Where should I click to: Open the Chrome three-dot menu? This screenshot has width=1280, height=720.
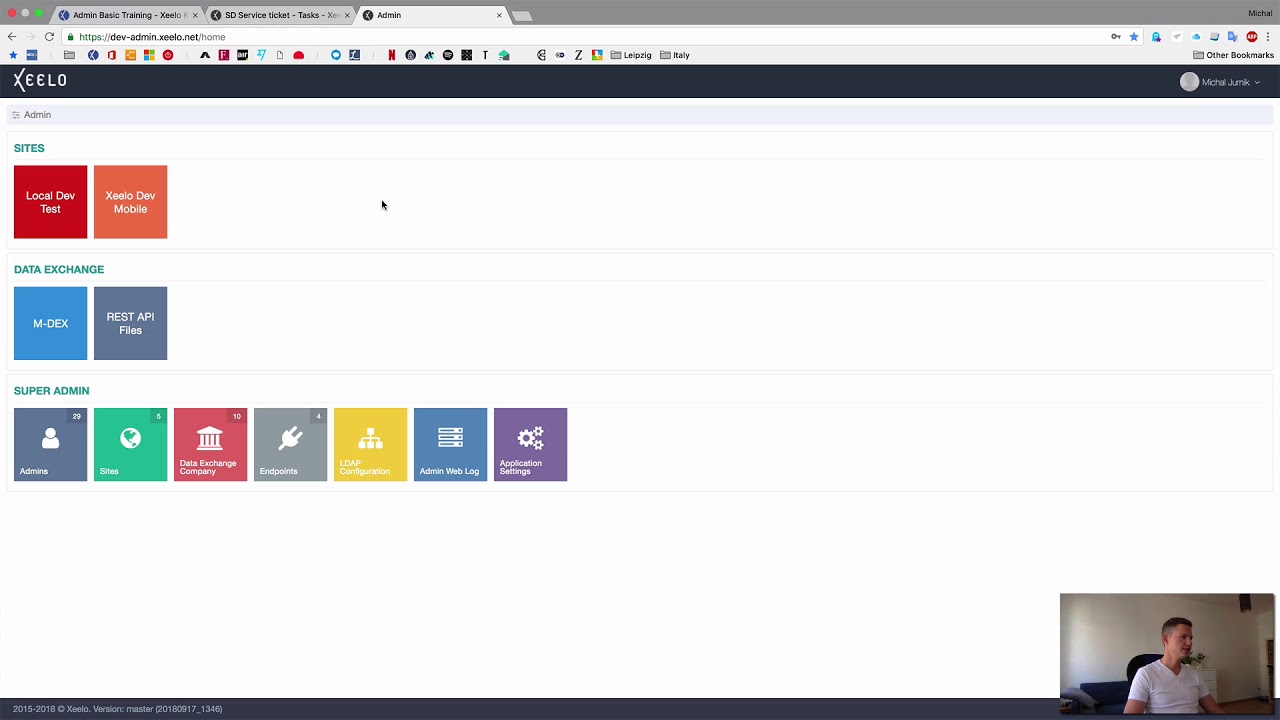(x=1268, y=37)
